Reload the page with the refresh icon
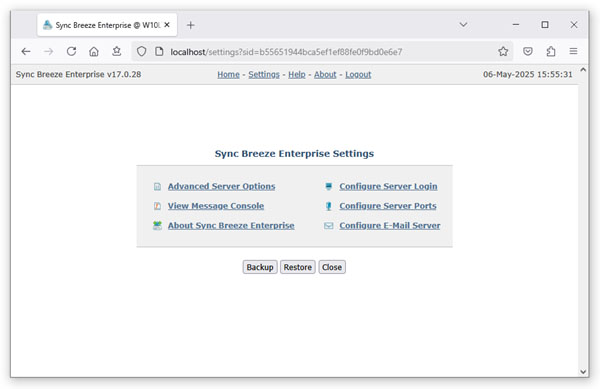This screenshot has width=600, height=389. coord(71,51)
